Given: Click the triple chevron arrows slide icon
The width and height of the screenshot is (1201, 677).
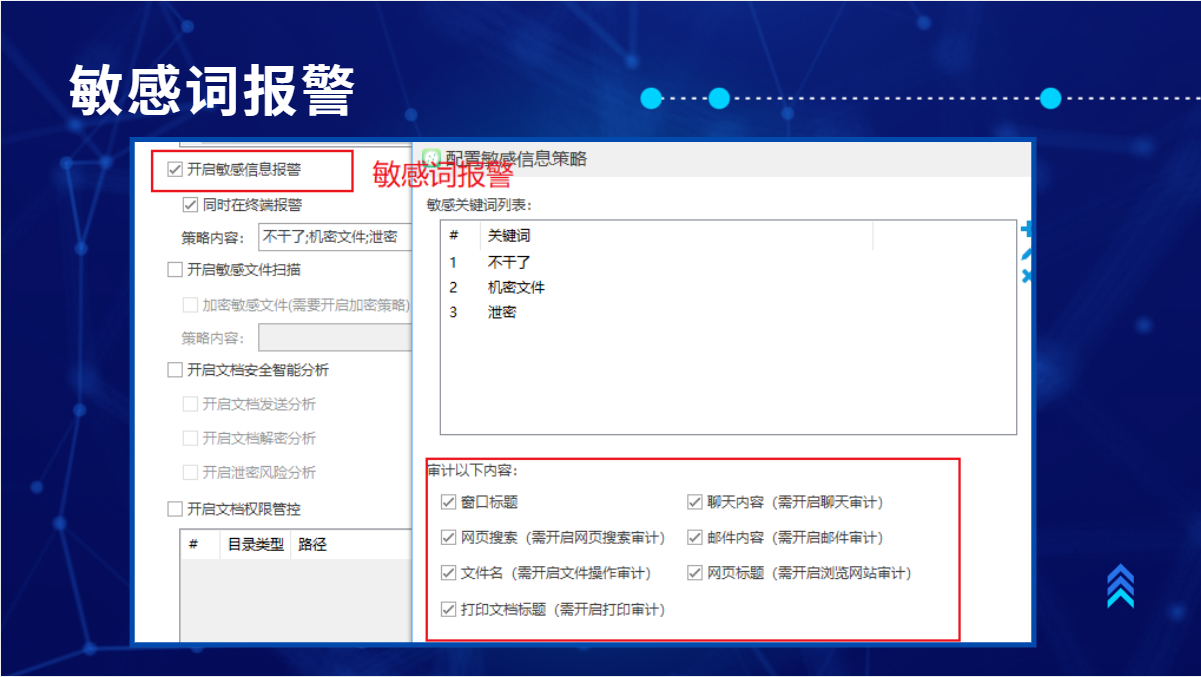Looking at the screenshot, I should pos(1120,586).
